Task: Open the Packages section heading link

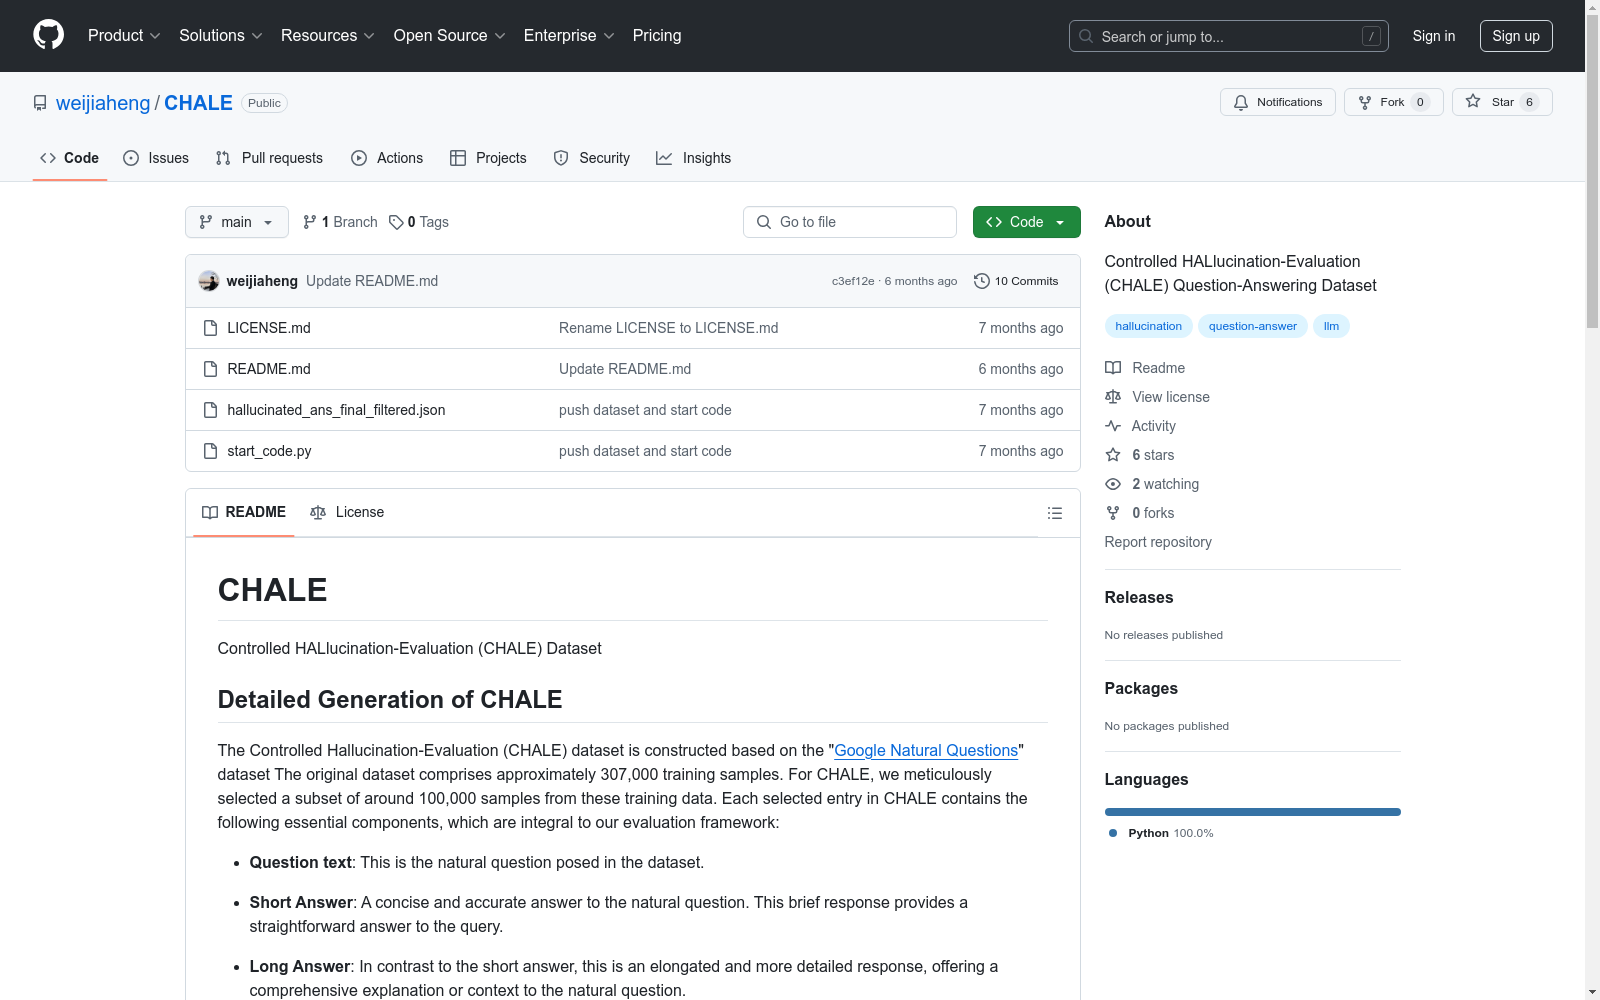Action: click(x=1141, y=688)
